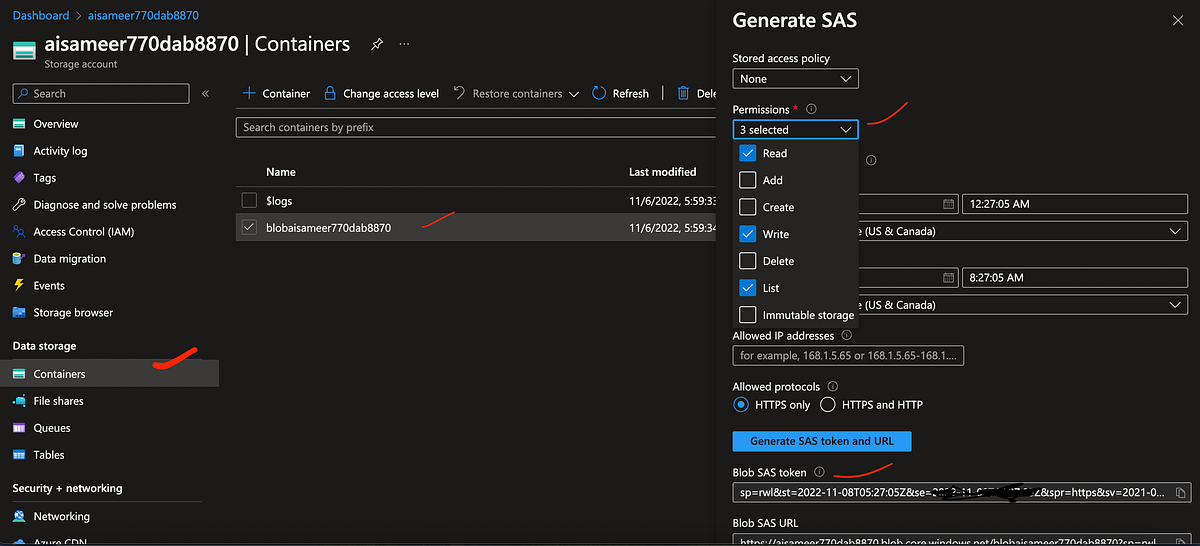Close the Generate SAS panel
This screenshot has height=546, width=1200.
coord(1178,21)
